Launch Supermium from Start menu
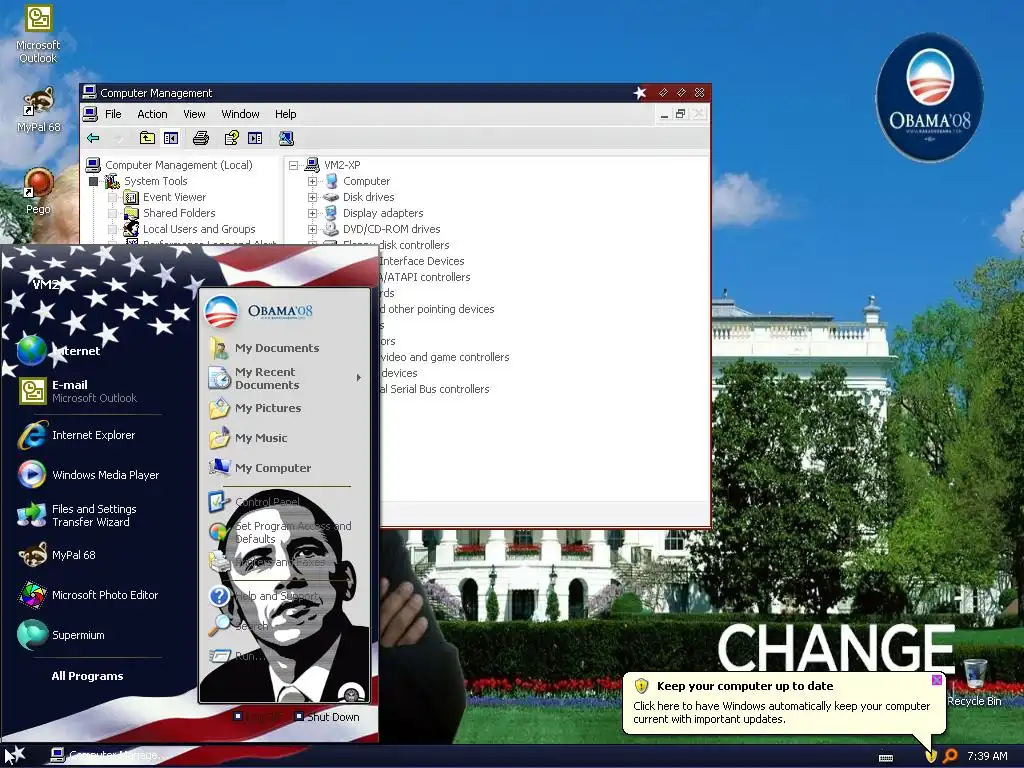 (61, 635)
